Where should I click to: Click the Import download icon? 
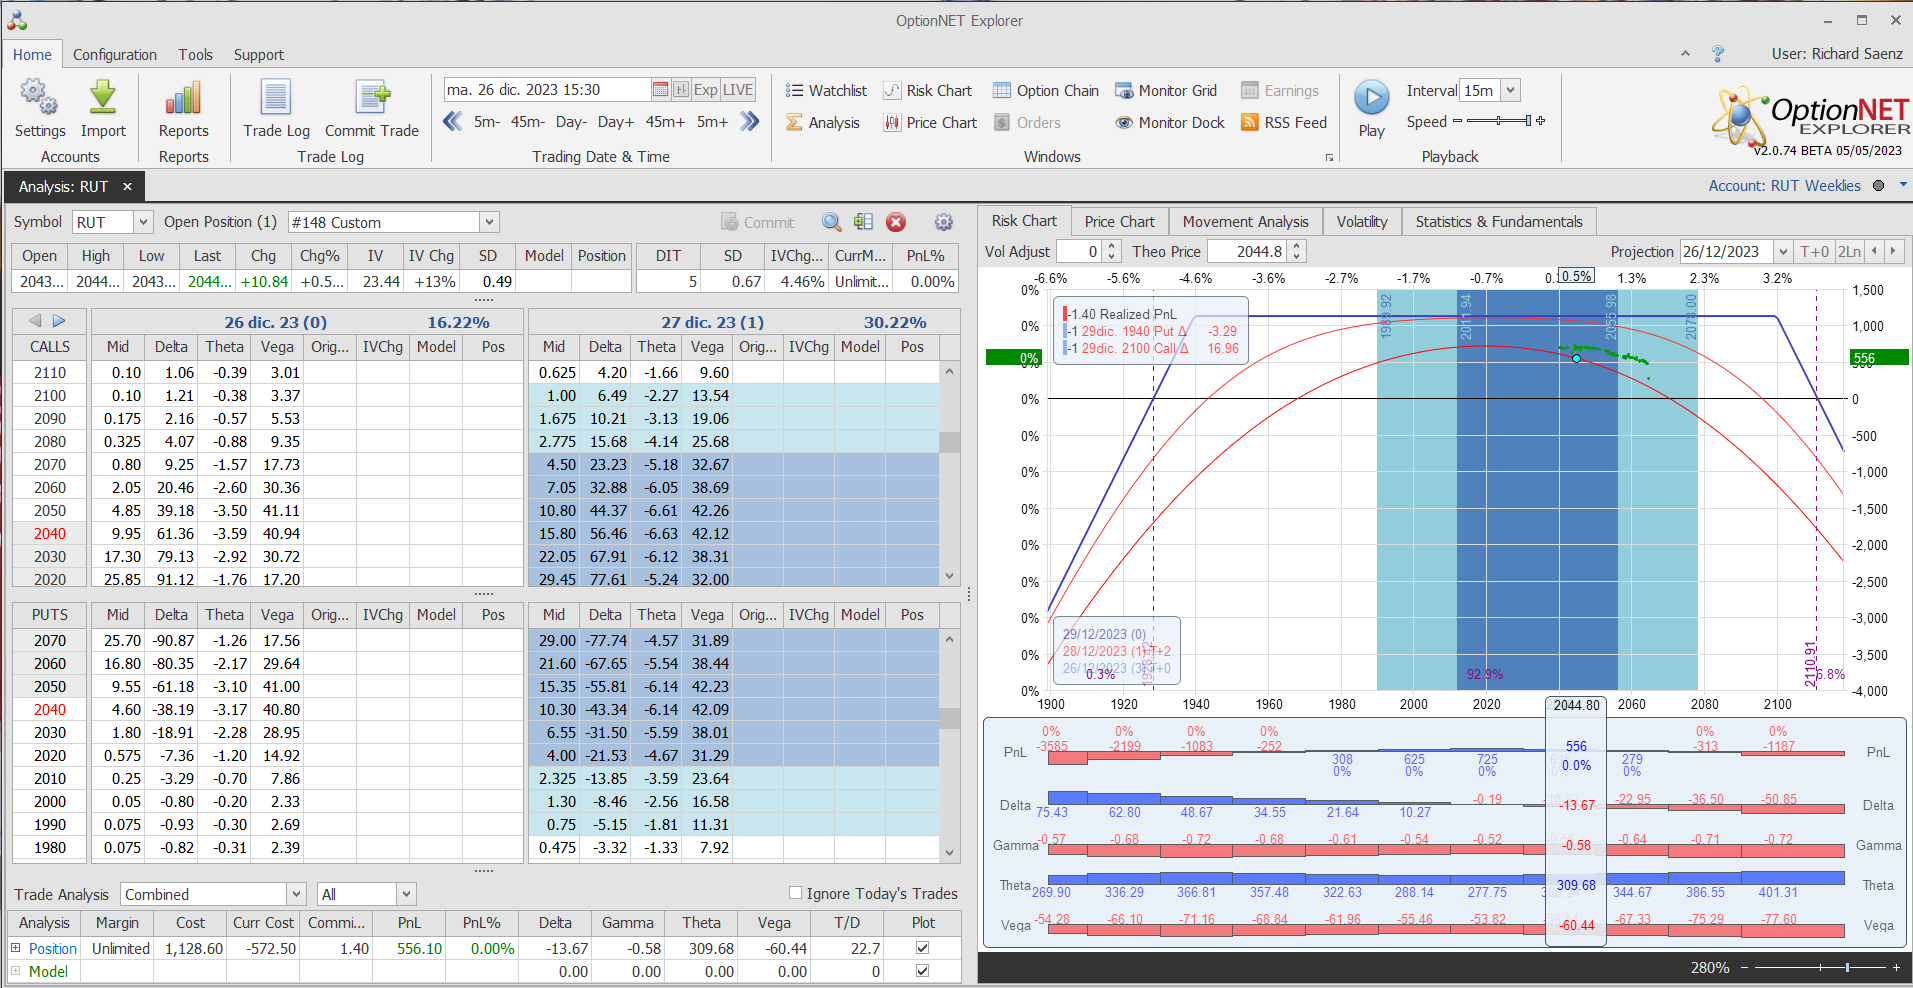click(x=103, y=99)
